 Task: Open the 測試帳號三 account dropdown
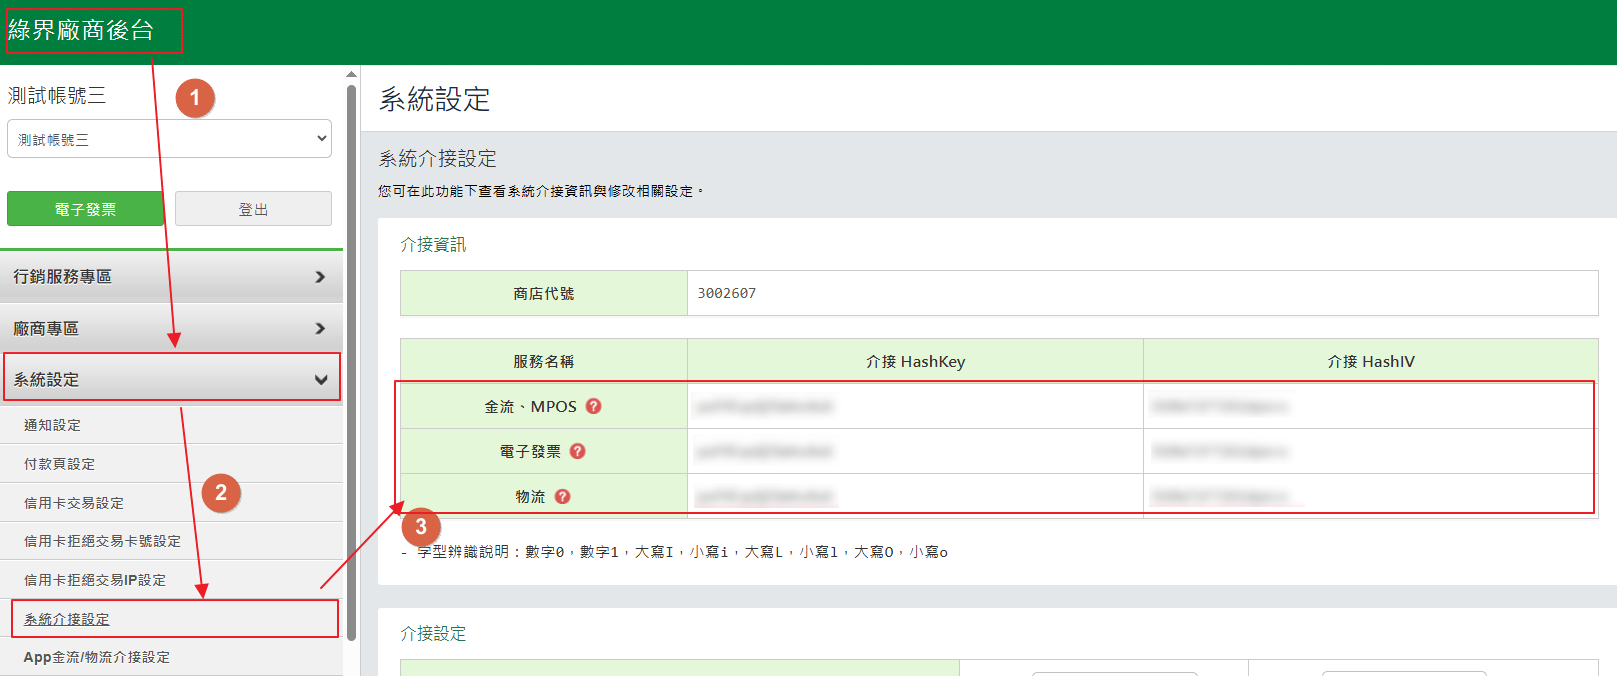(x=169, y=139)
